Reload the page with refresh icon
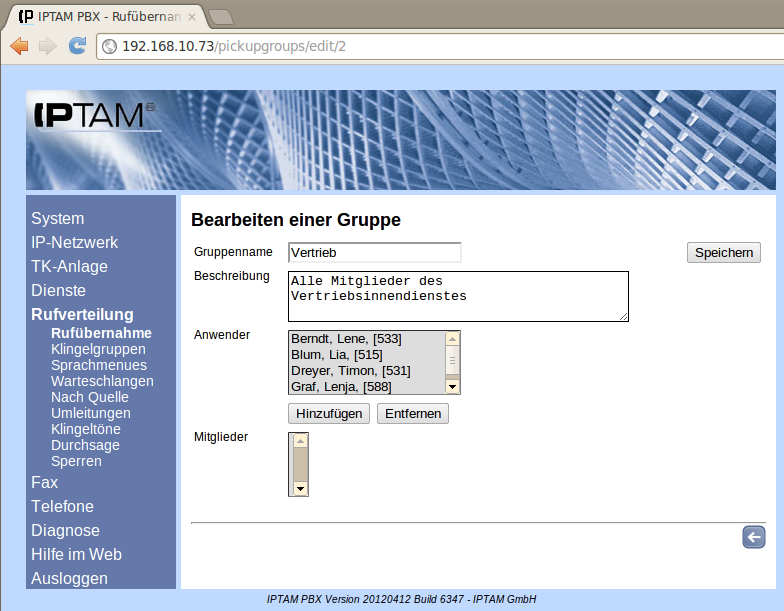 77,46
